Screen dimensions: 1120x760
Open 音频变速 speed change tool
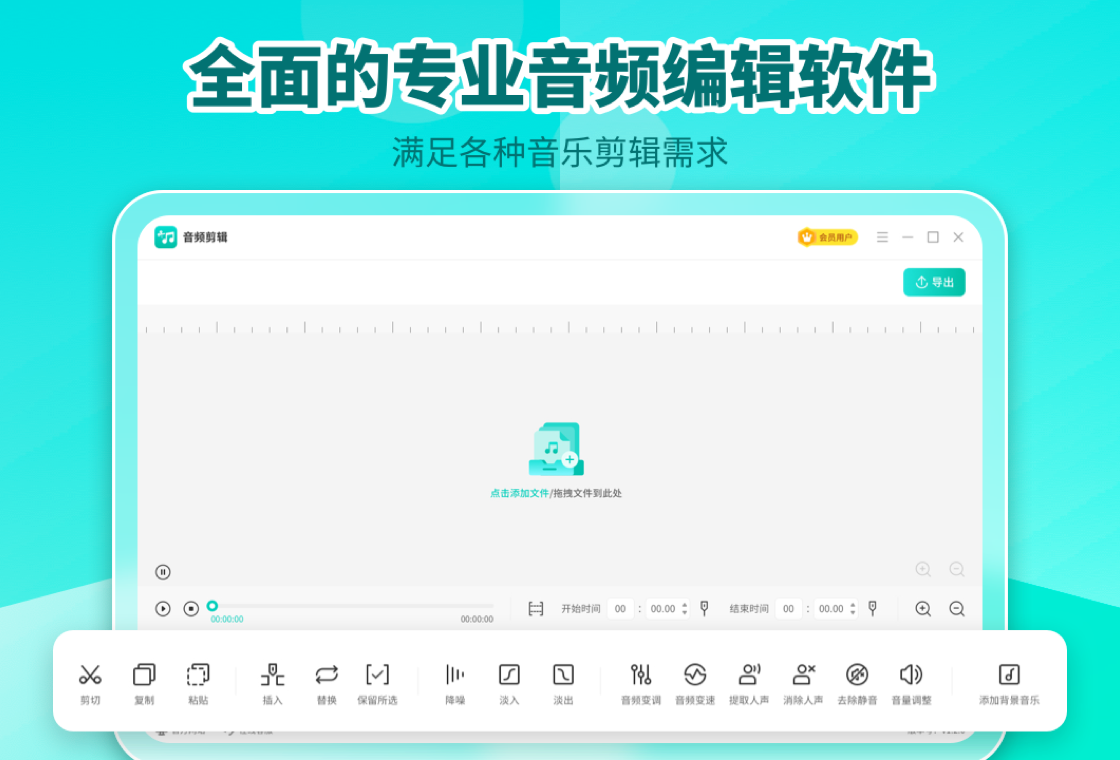tap(695, 682)
